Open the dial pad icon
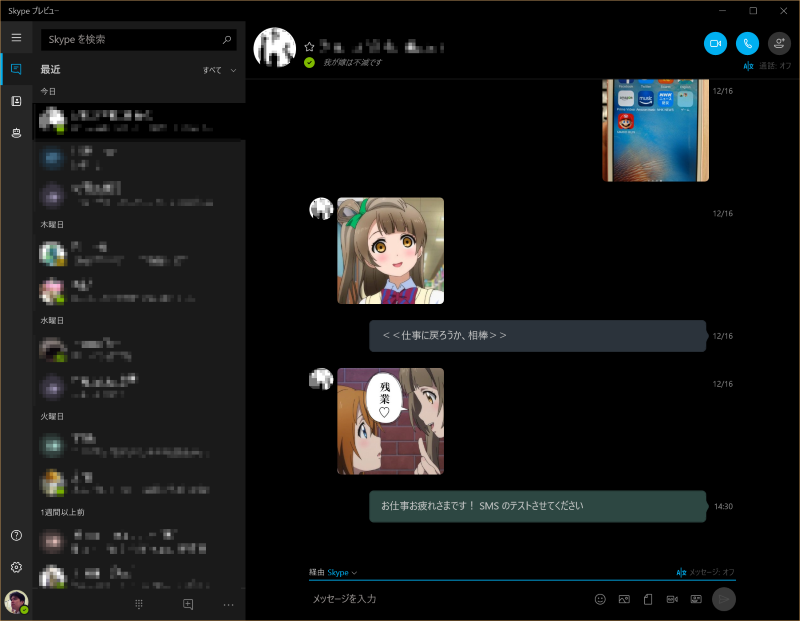 tap(139, 604)
